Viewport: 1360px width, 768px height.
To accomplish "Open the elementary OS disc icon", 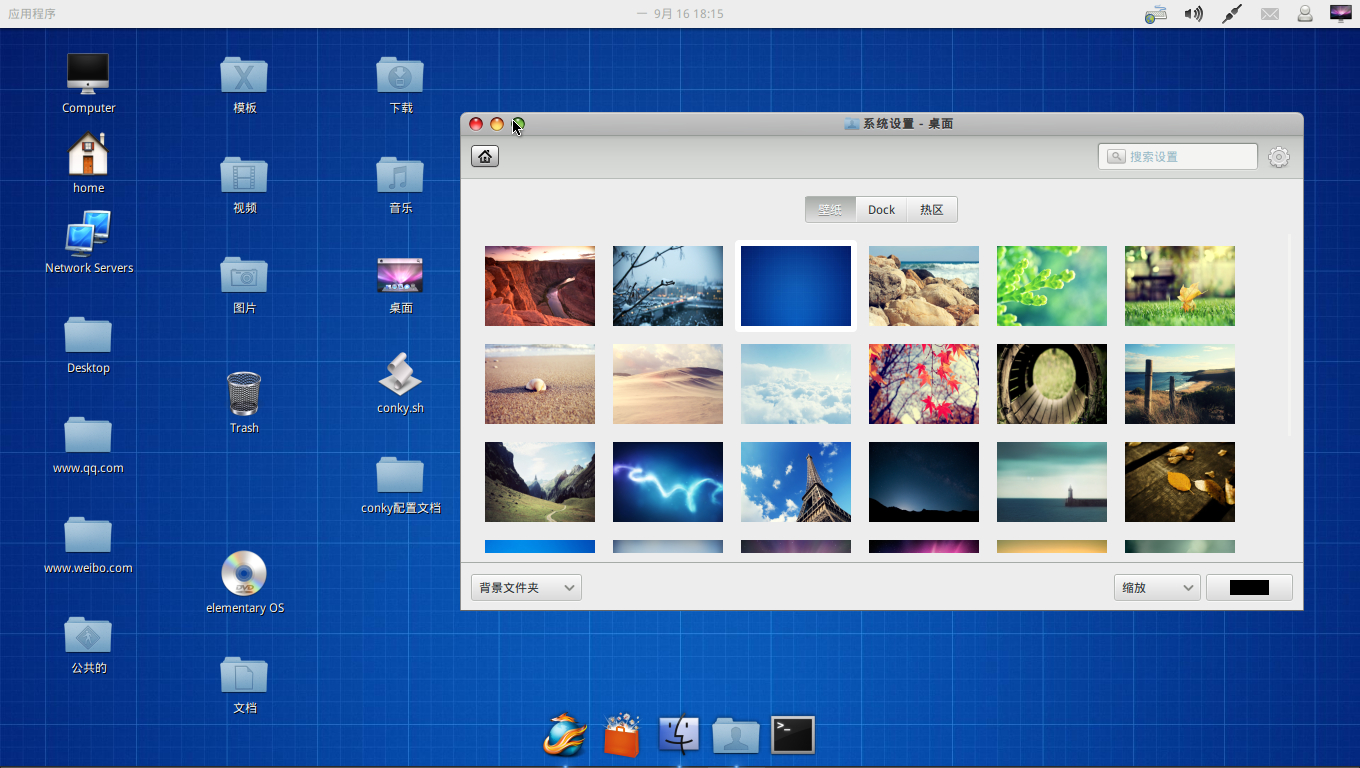I will tap(244, 574).
